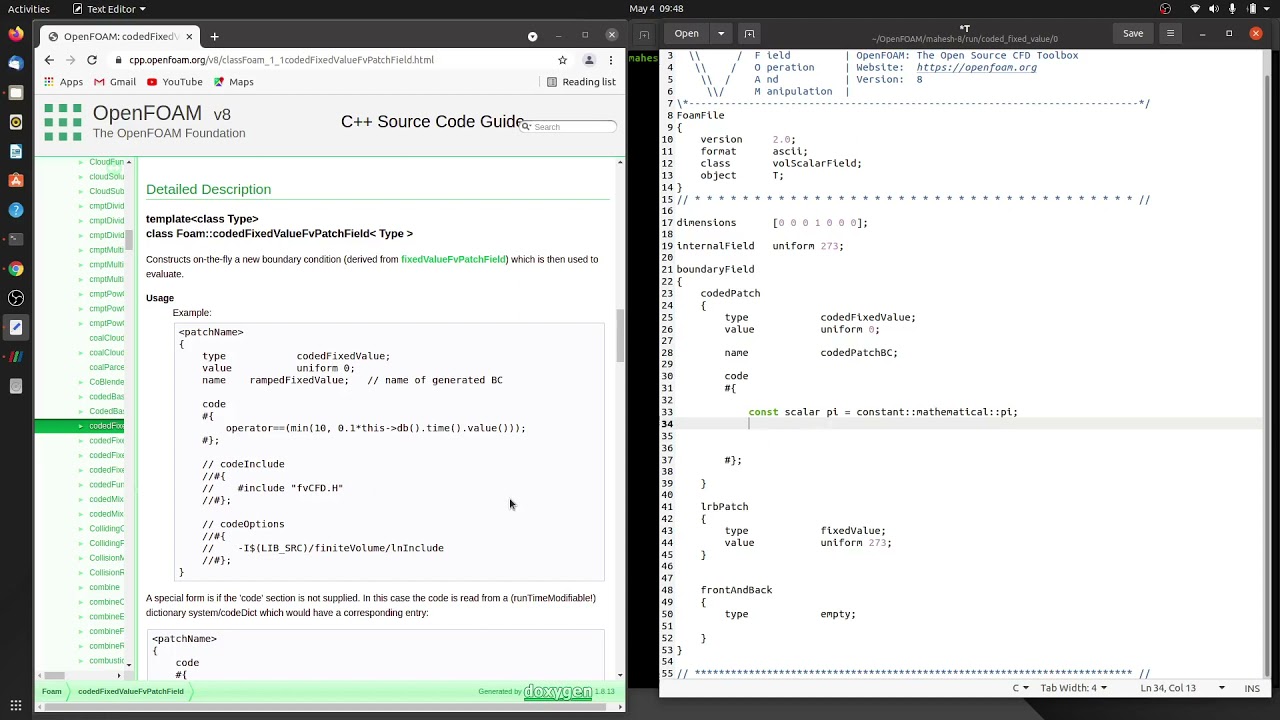
Task: Select the codedFun tree item
Action: (106, 485)
